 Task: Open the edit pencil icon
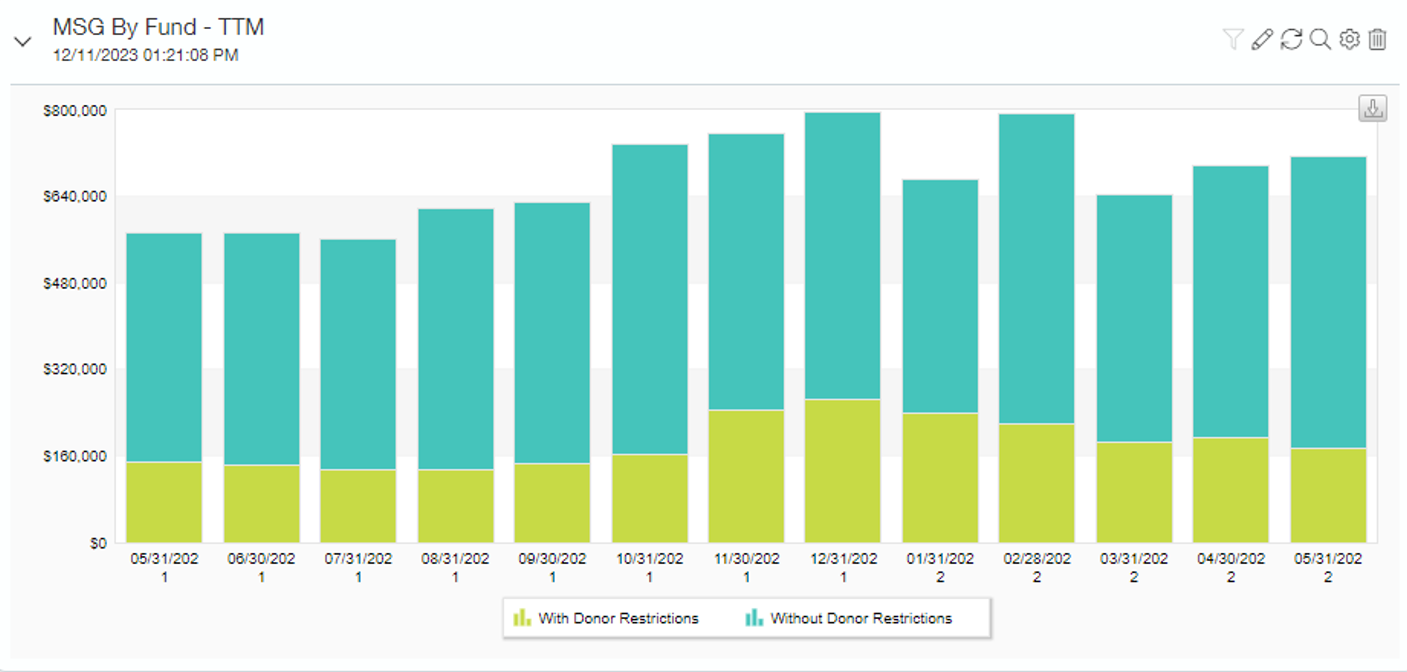pyautogui.click(x=1262, y=39)
